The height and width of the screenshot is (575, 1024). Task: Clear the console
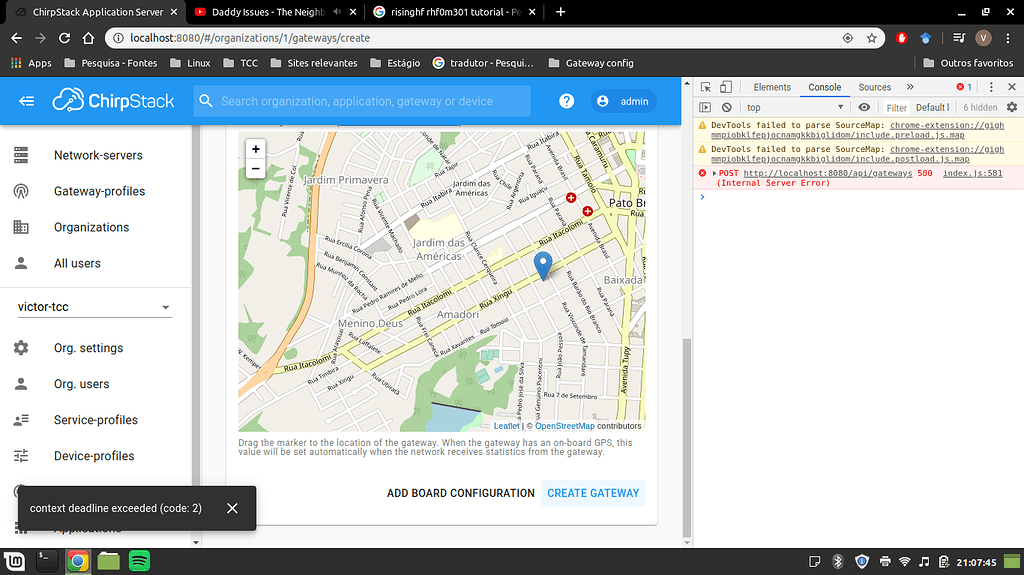coord(727,107)
